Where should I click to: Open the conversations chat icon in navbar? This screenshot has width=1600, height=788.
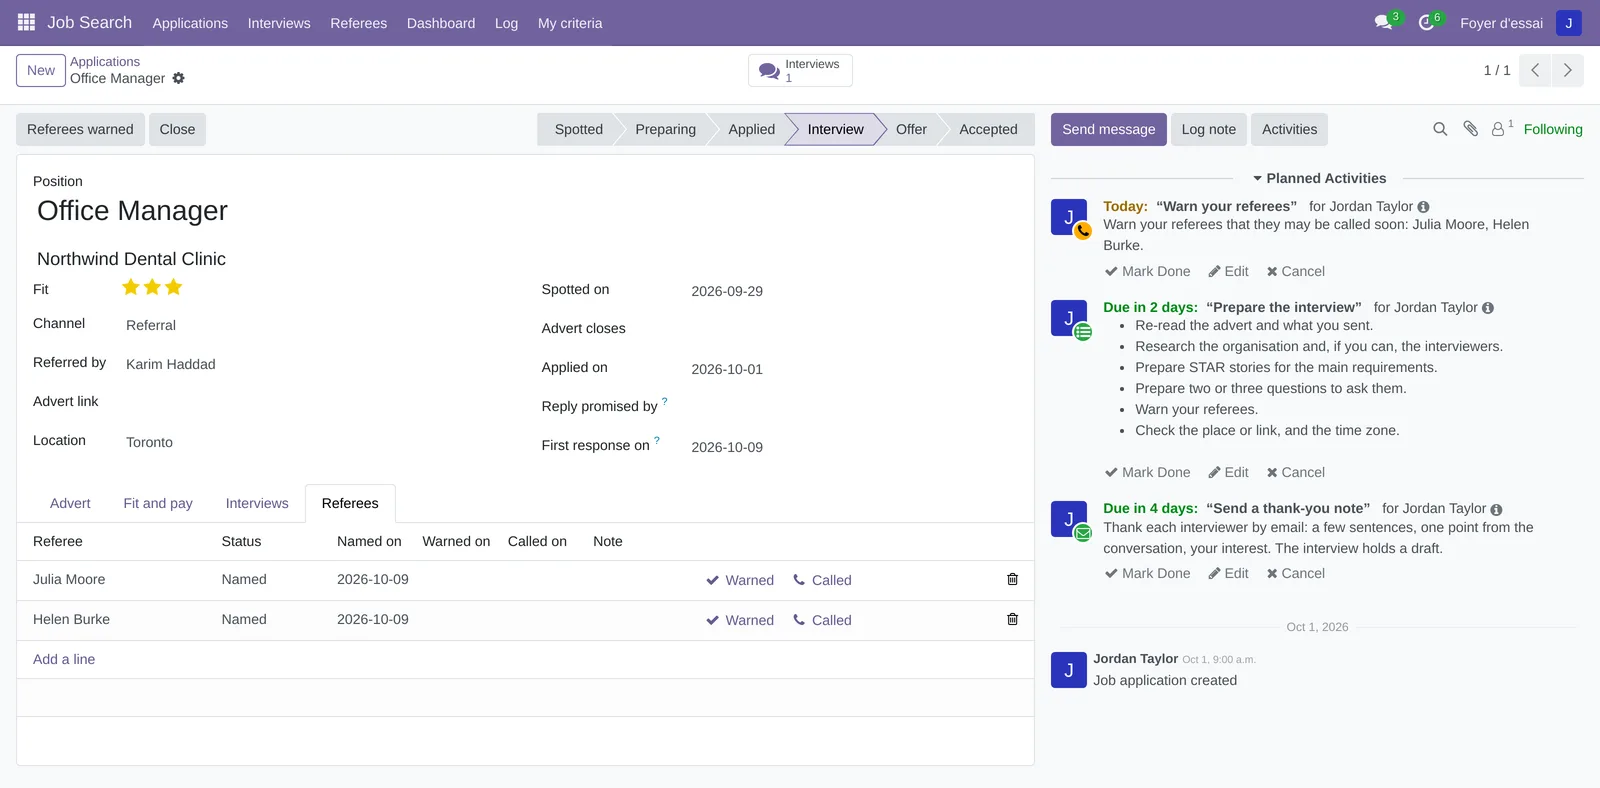point(1384,22)
